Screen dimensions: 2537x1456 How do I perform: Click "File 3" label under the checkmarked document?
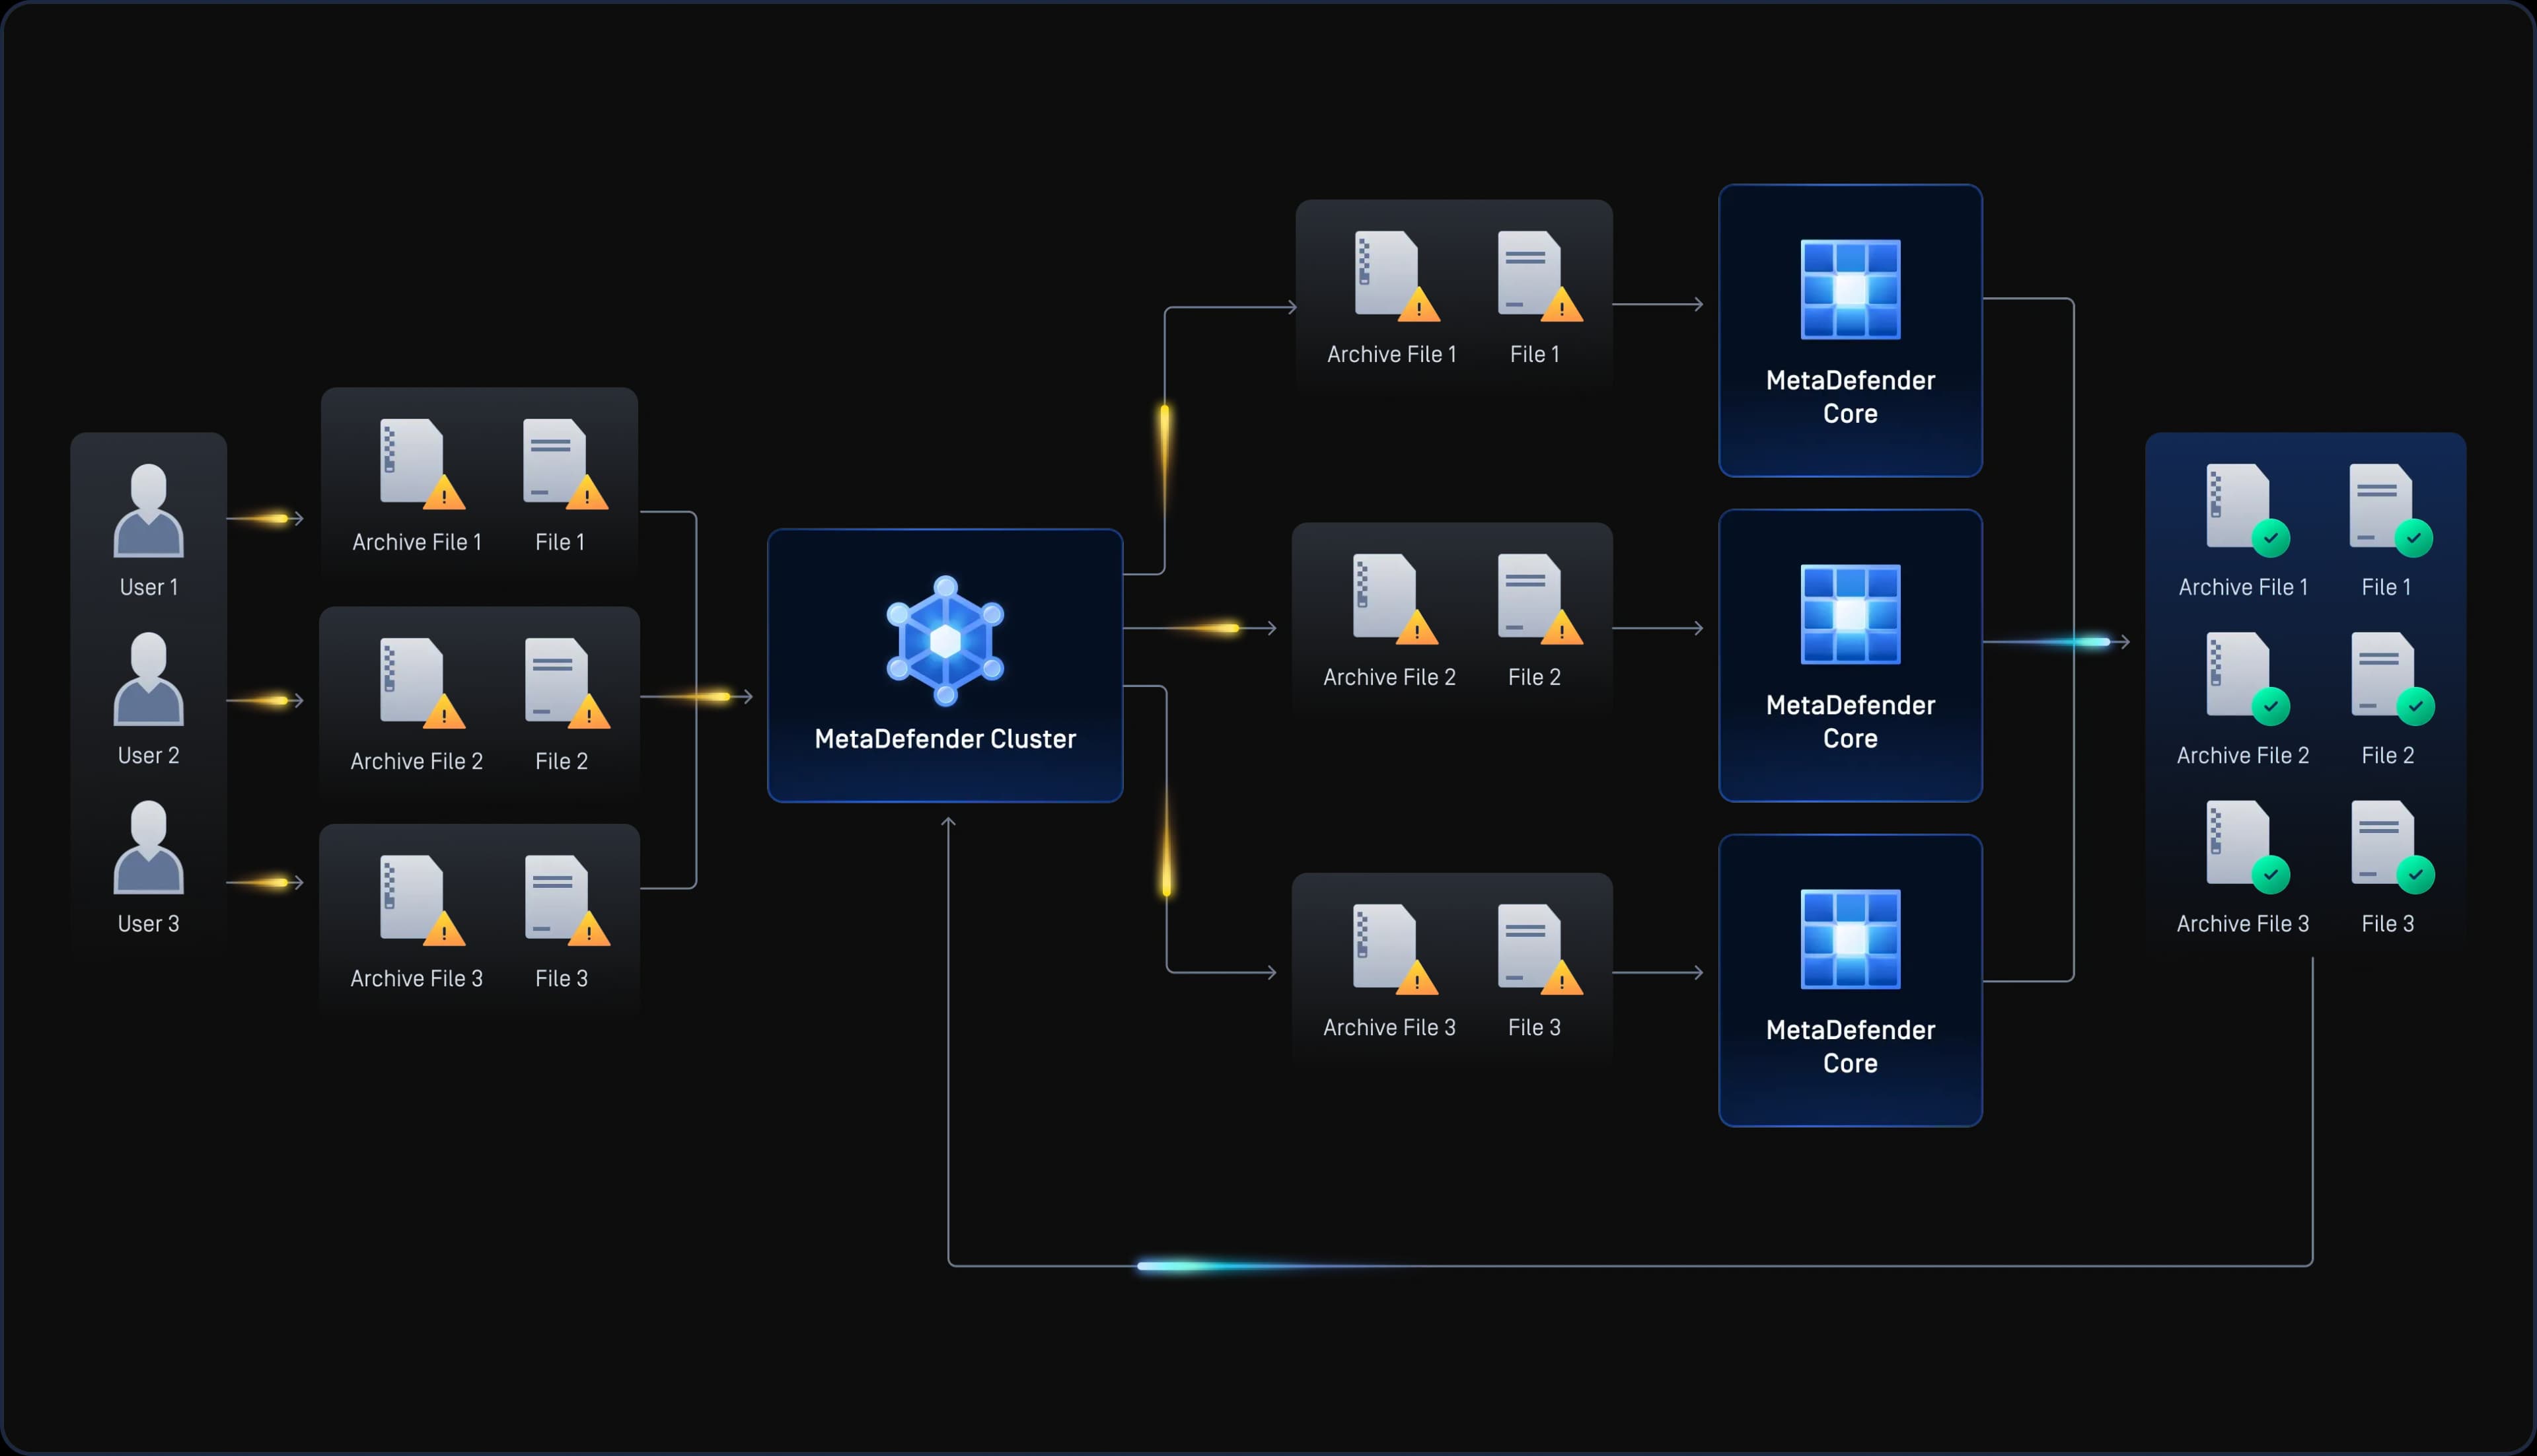coord(2388,923)
